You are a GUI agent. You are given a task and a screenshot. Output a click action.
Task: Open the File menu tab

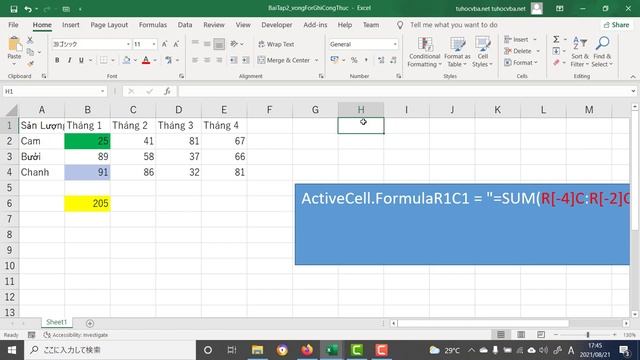[13, 25]
